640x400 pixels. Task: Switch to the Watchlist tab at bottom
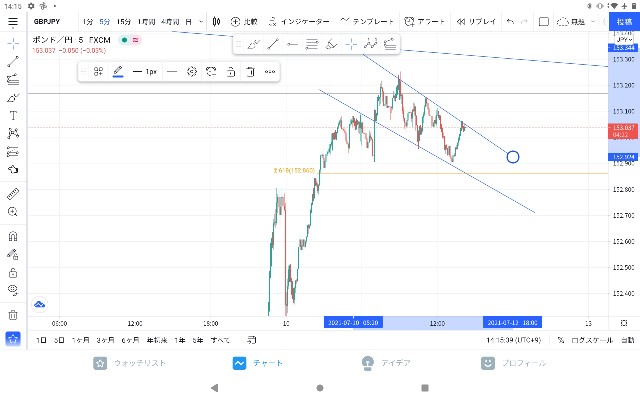130,363
